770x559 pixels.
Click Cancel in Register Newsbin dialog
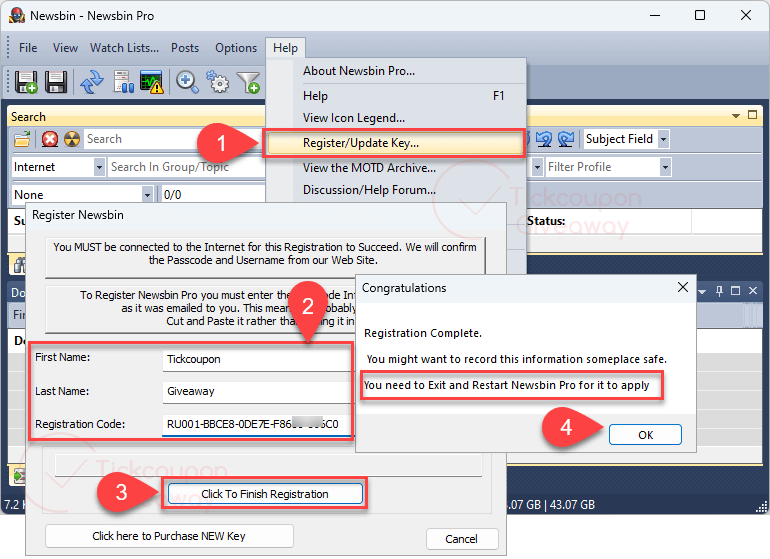pos(462,539)
